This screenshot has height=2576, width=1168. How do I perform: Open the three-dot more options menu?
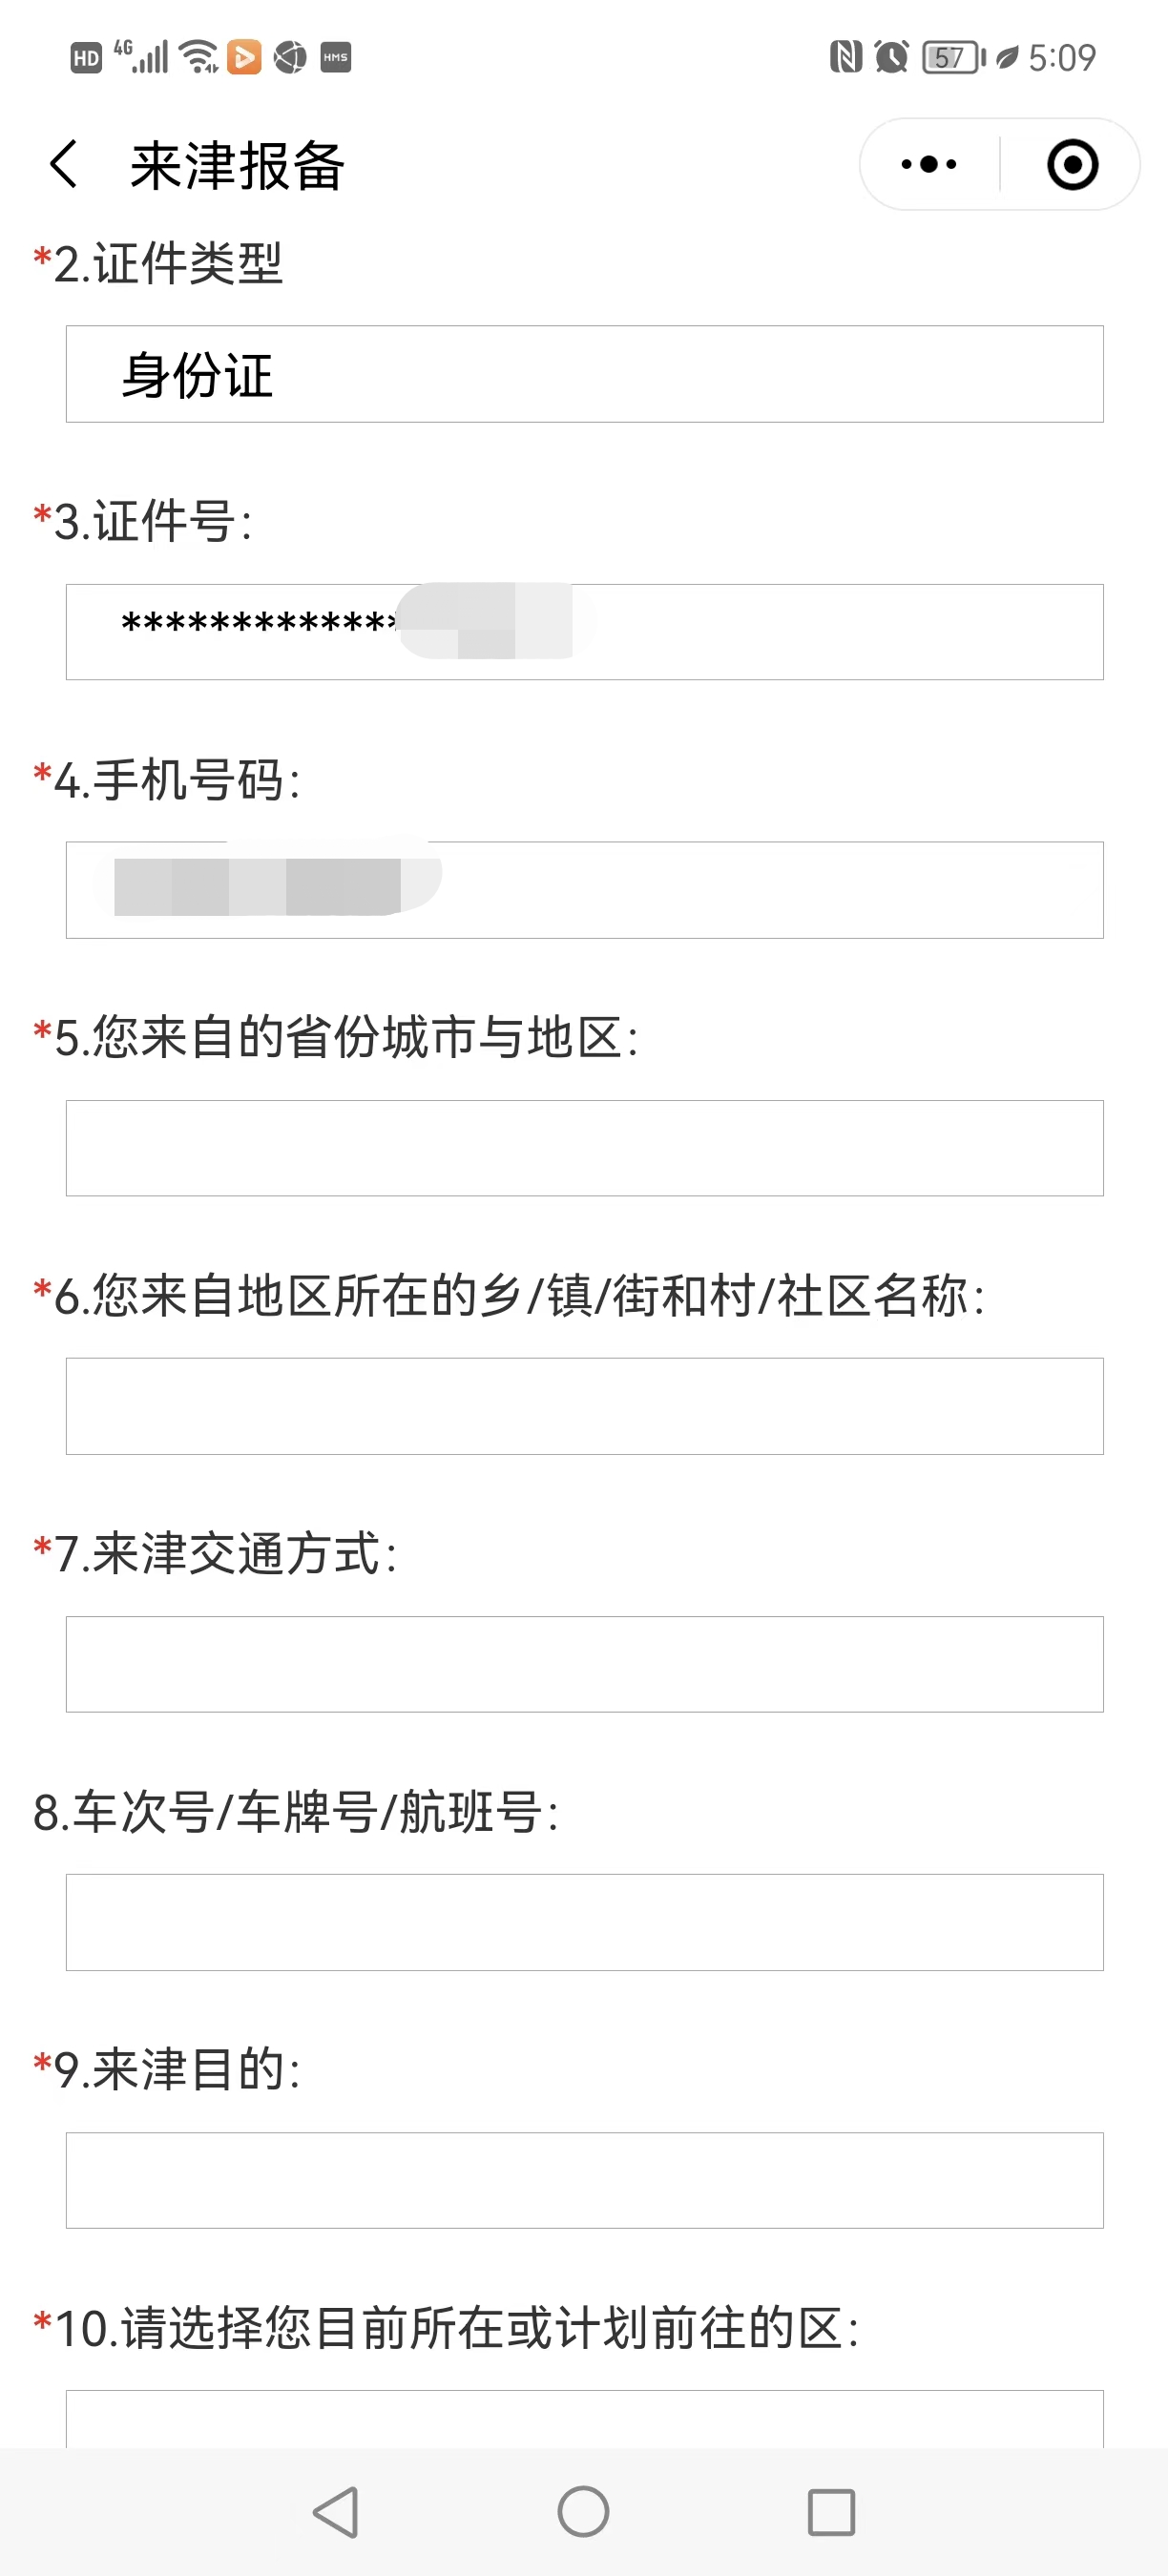click(x=929, y=164)
